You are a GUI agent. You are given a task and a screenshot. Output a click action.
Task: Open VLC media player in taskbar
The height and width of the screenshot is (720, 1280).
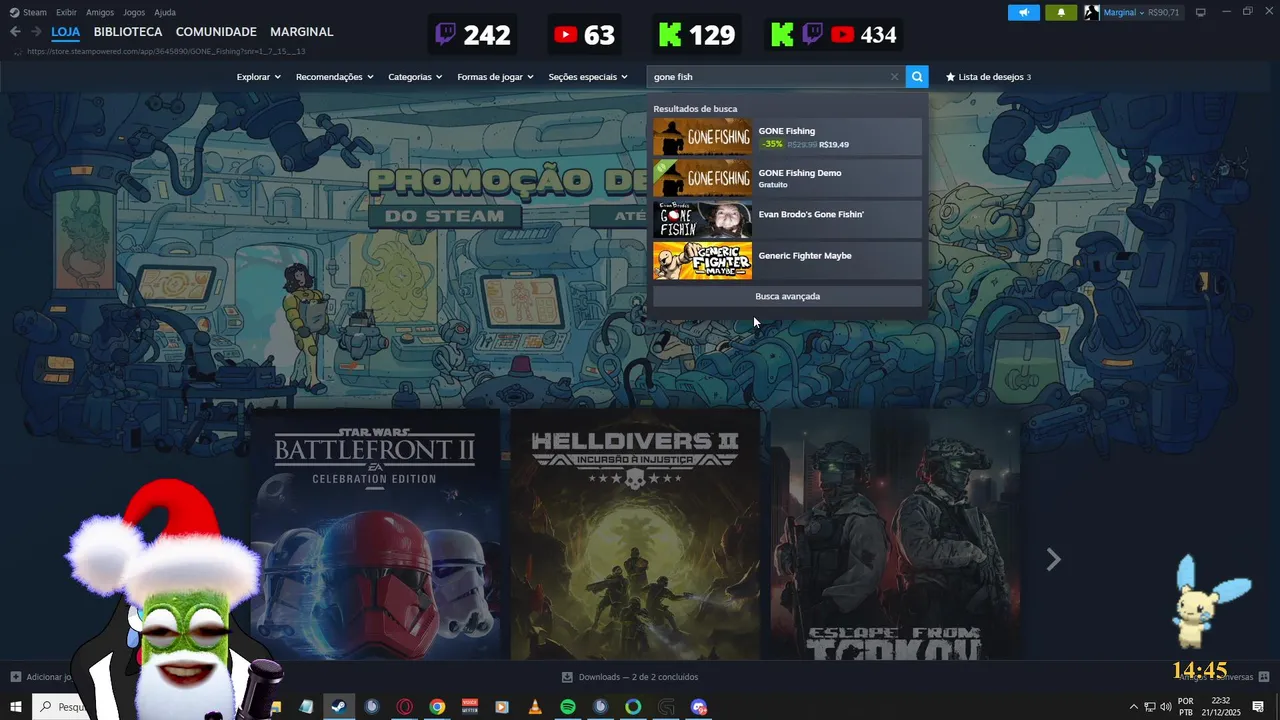535,707
